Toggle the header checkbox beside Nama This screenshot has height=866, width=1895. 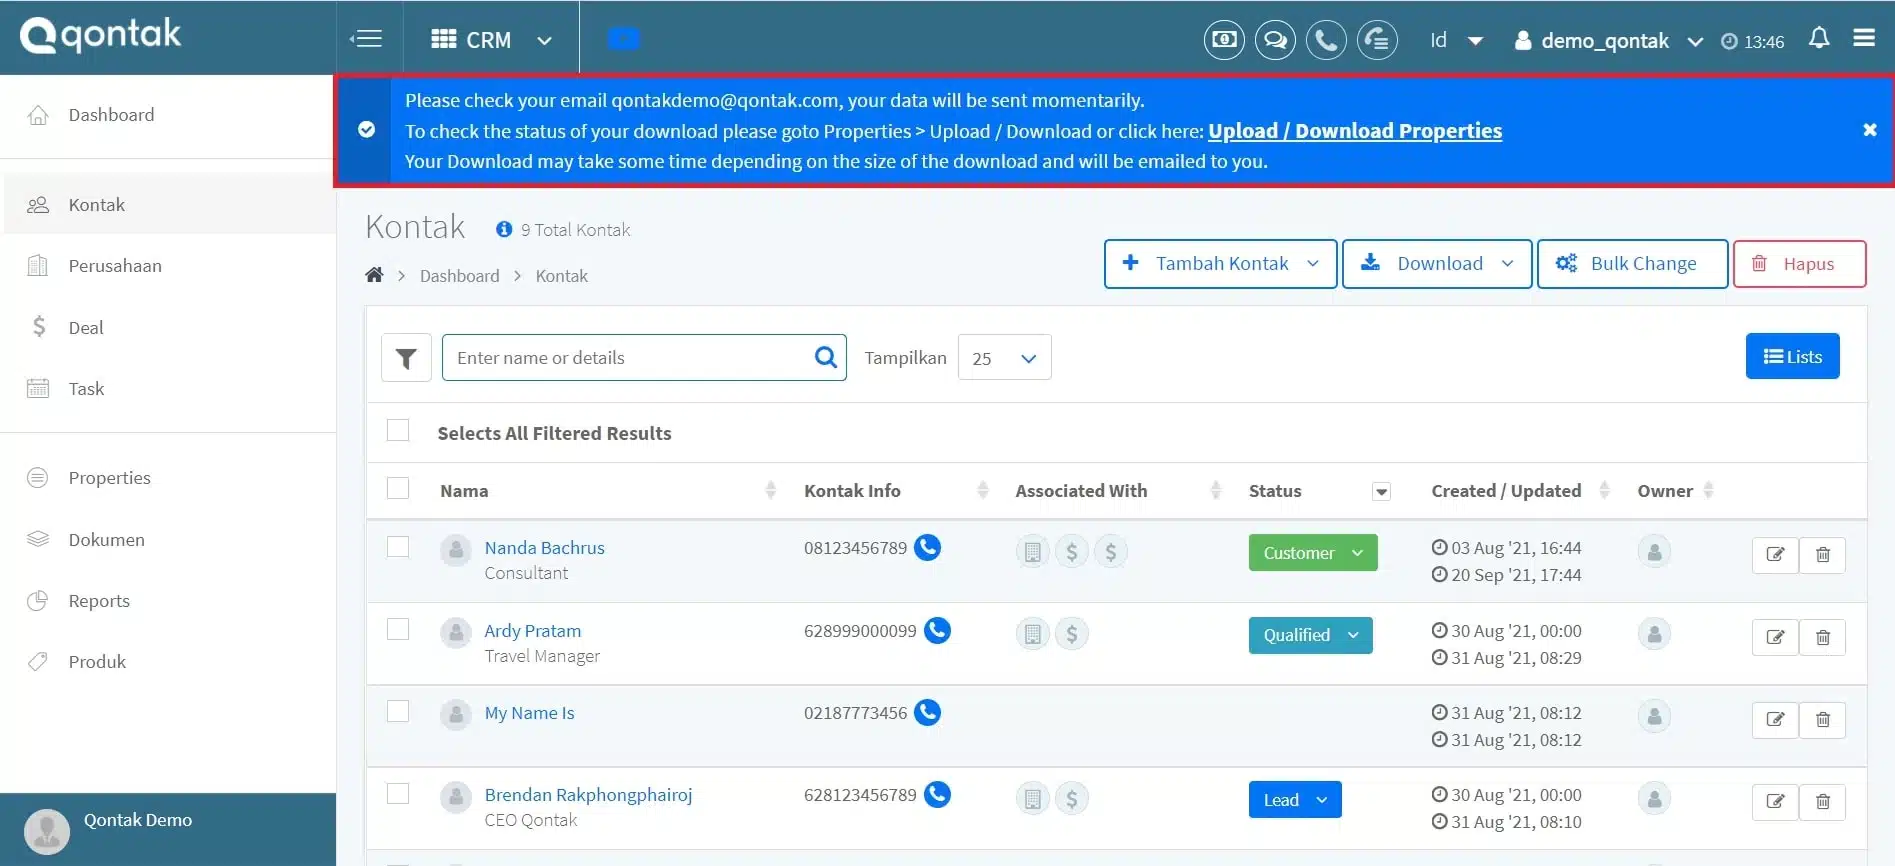[398, 488]
